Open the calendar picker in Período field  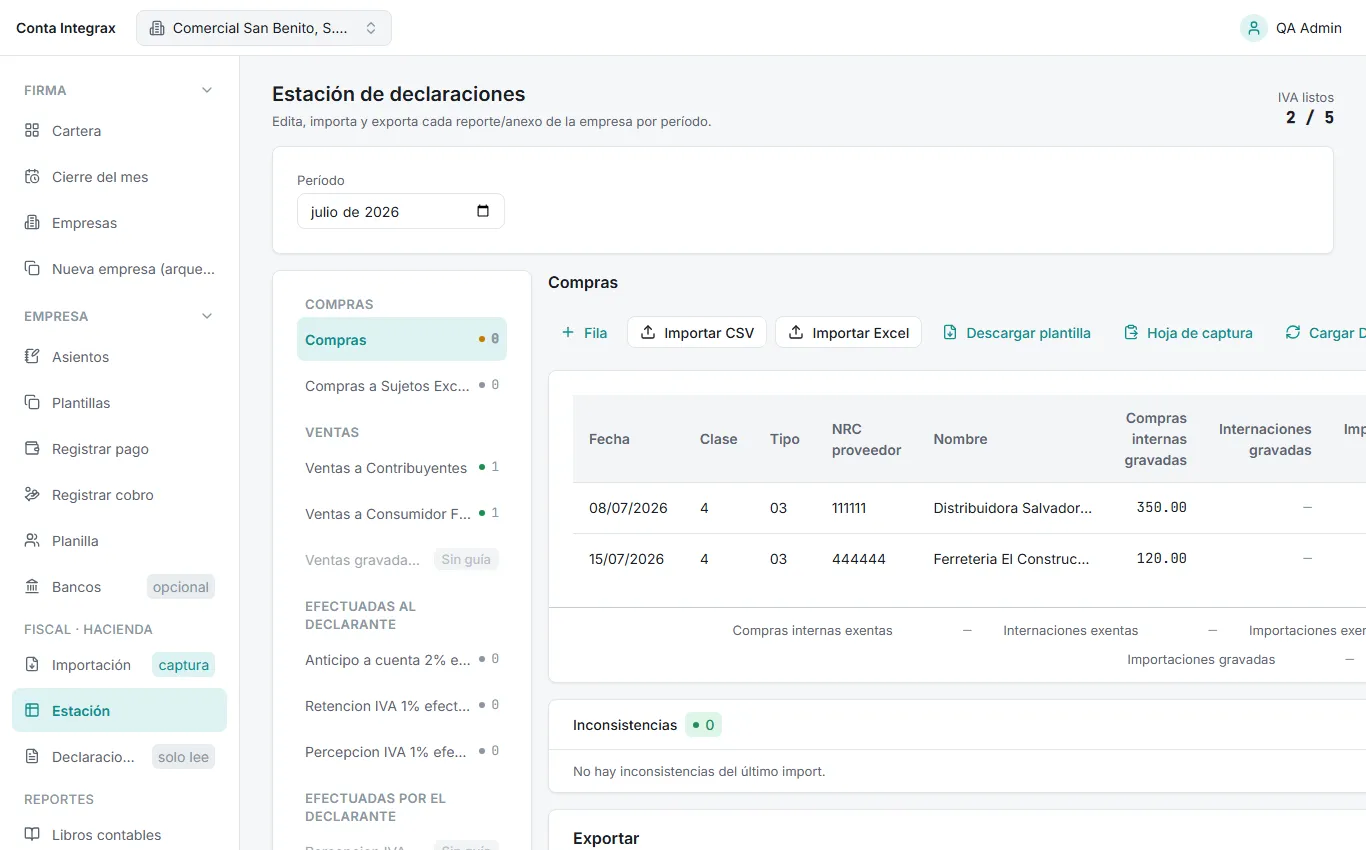tap(483, 211)
